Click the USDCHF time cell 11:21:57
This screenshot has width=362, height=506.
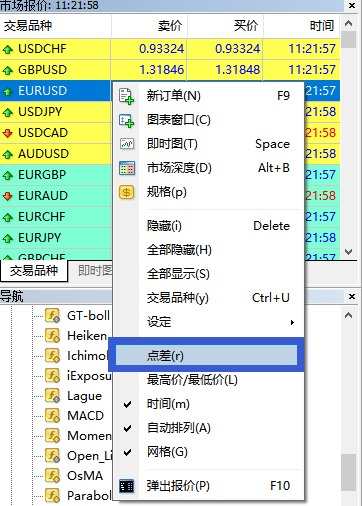click(x=312, y=49)
